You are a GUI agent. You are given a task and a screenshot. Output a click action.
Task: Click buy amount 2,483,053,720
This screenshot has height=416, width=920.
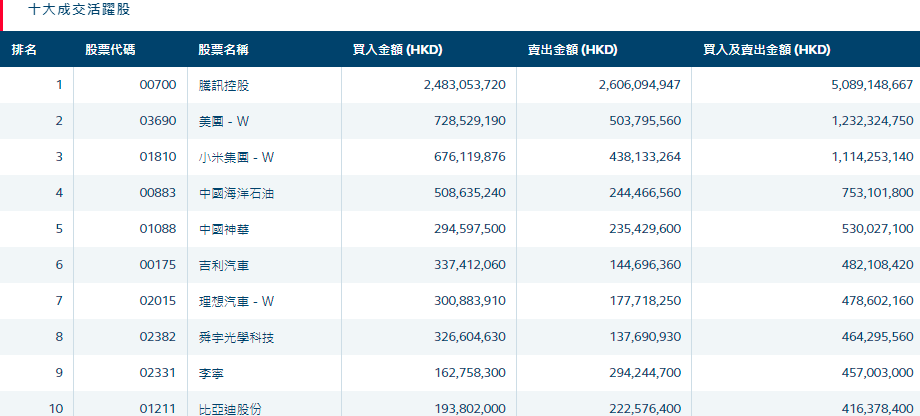[465, 85]
